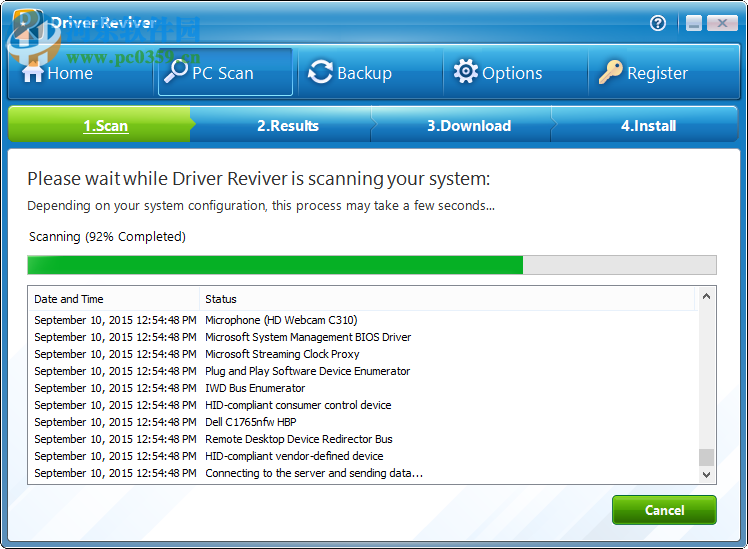The width and height of the screenshot is (748, 549).
Task: Select Microsoft Streaming Clock Proxy row
Action: (363, 354)
